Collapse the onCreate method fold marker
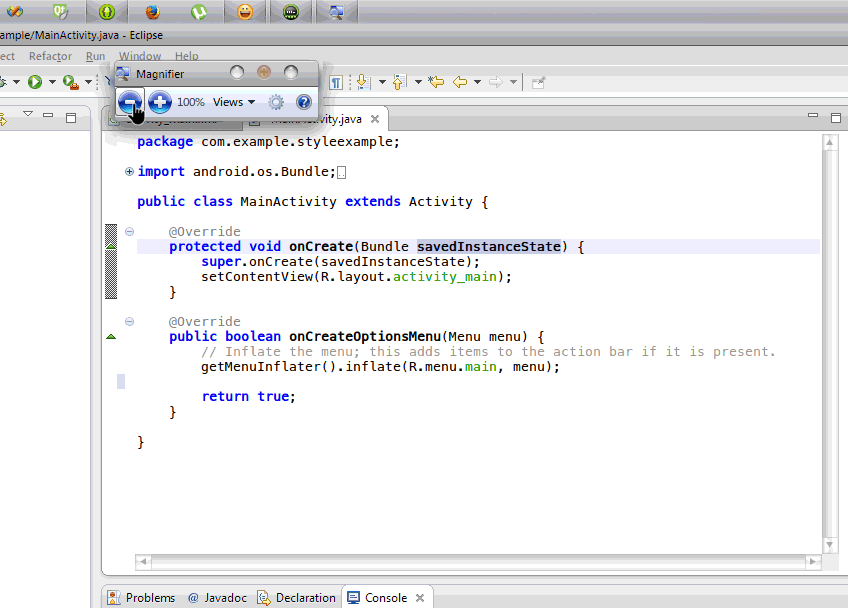 coord(129,232)
